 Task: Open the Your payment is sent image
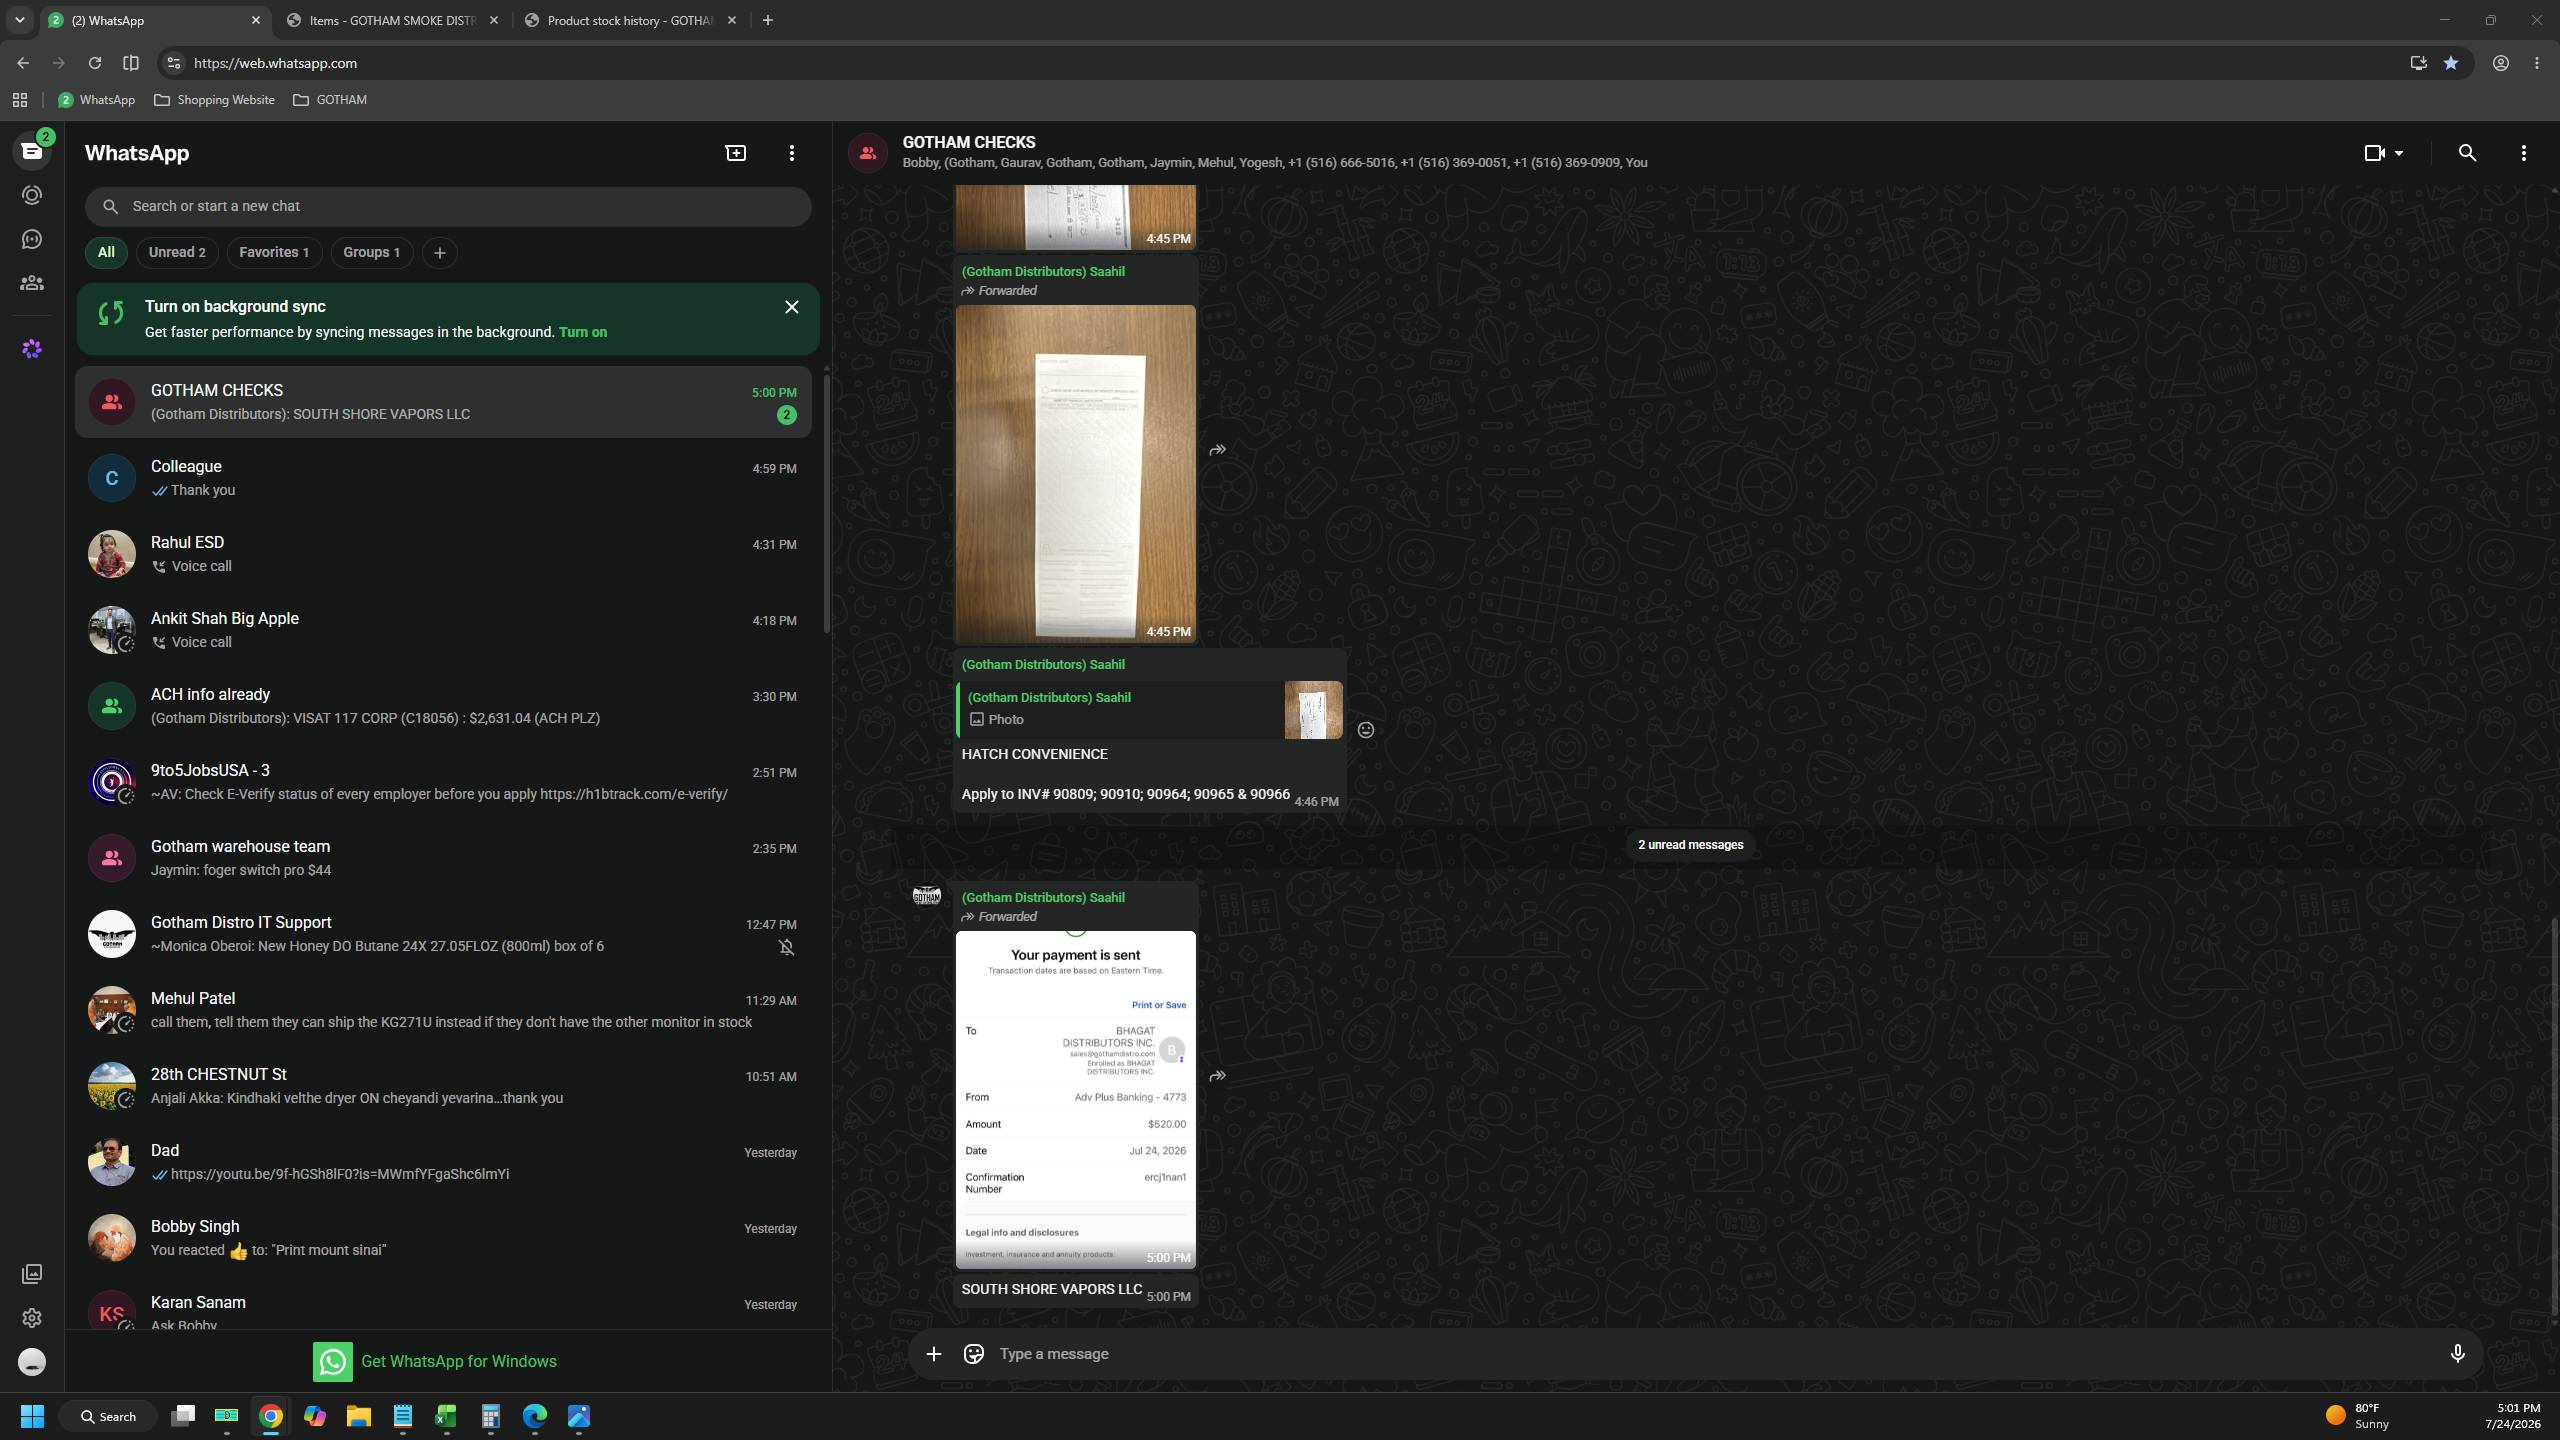tap(1075, 1099)
